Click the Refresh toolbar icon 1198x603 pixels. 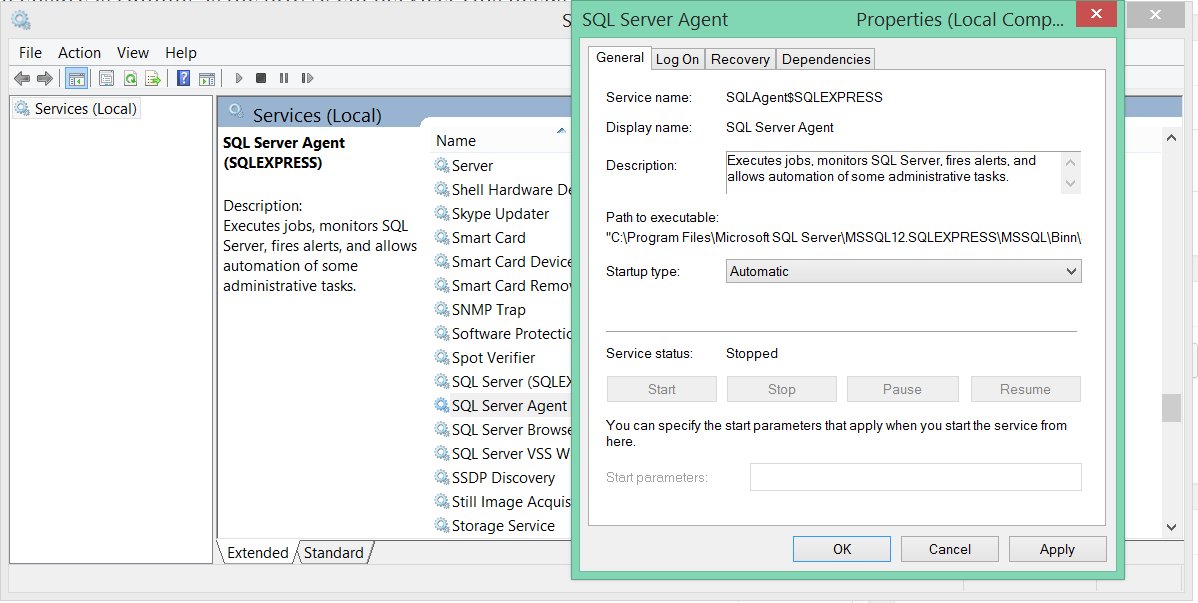click(x=131, y=78)
